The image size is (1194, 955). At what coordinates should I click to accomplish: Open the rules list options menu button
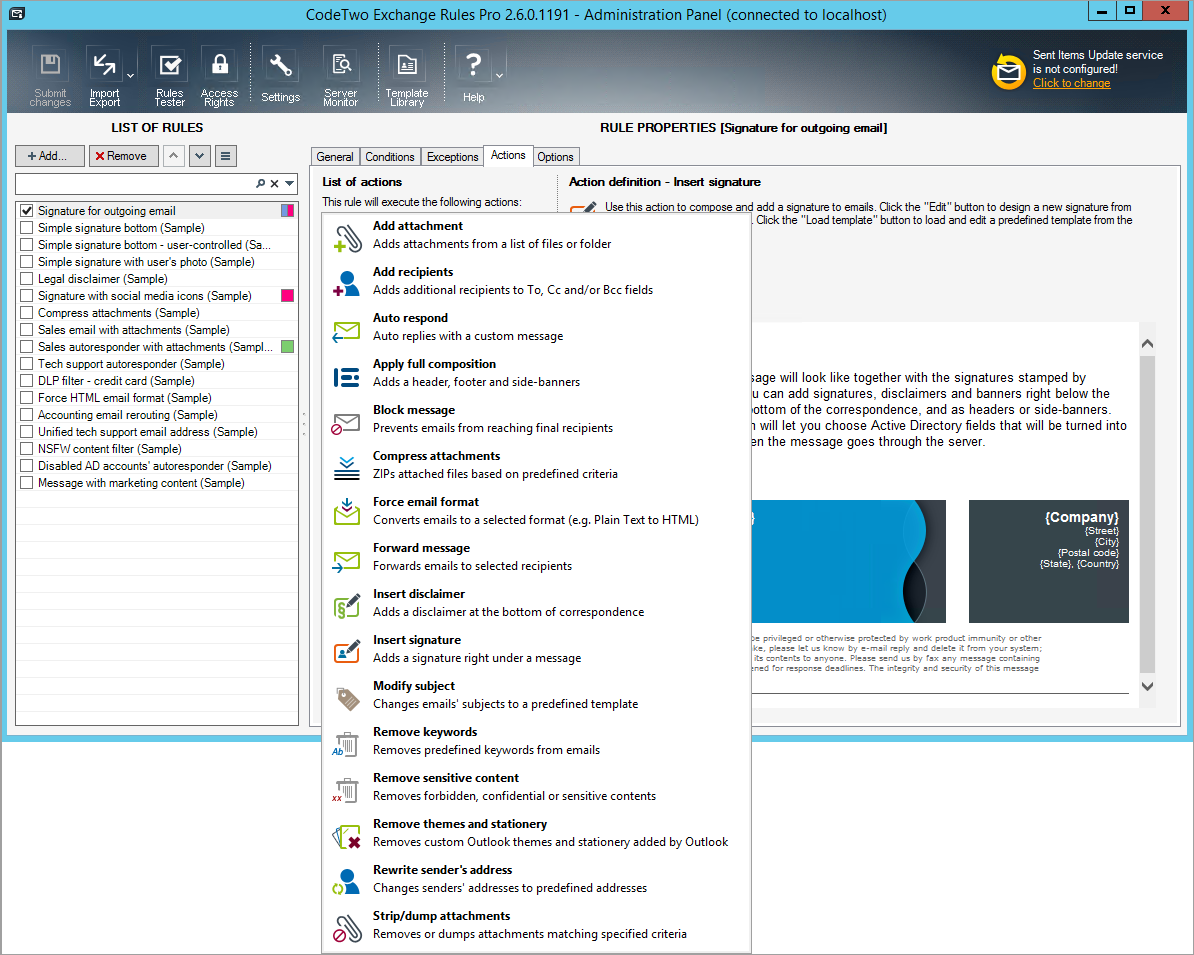[x=225, y=156]
